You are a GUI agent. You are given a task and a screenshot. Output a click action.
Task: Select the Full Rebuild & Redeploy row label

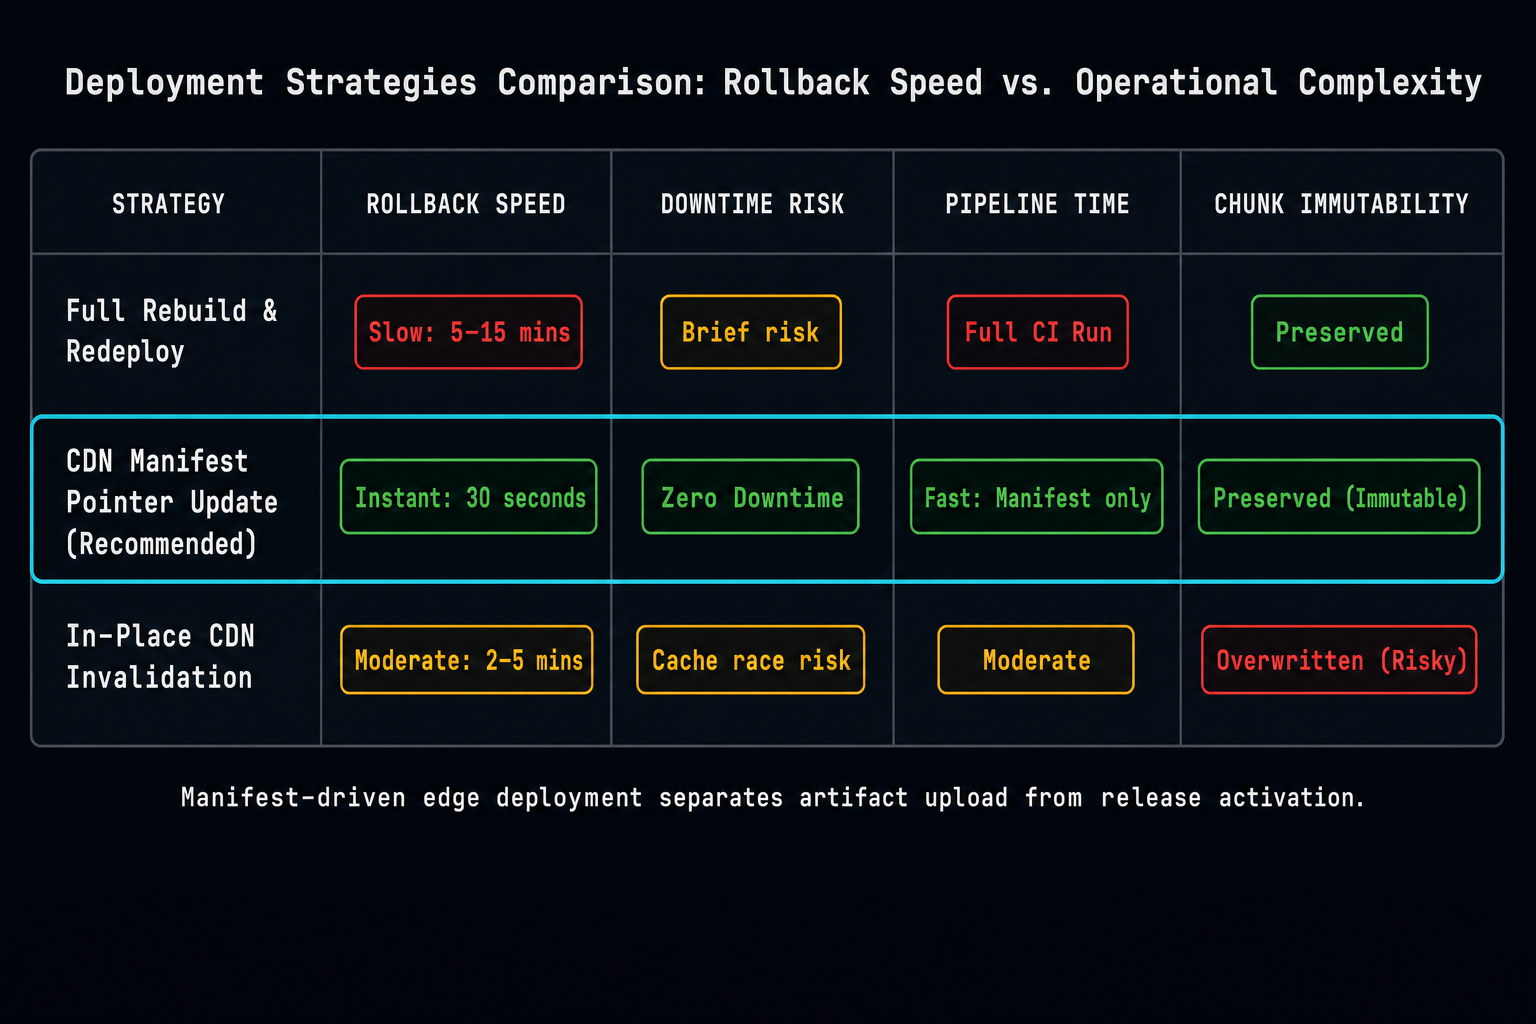(172, 331)
